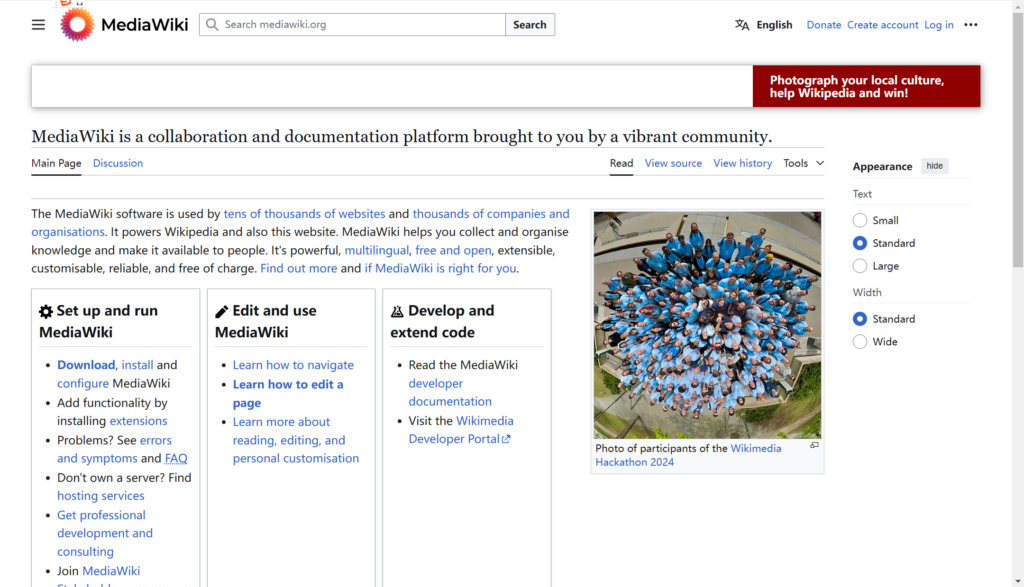
Task: Select the Wide width option
Action: pos(860,342)
